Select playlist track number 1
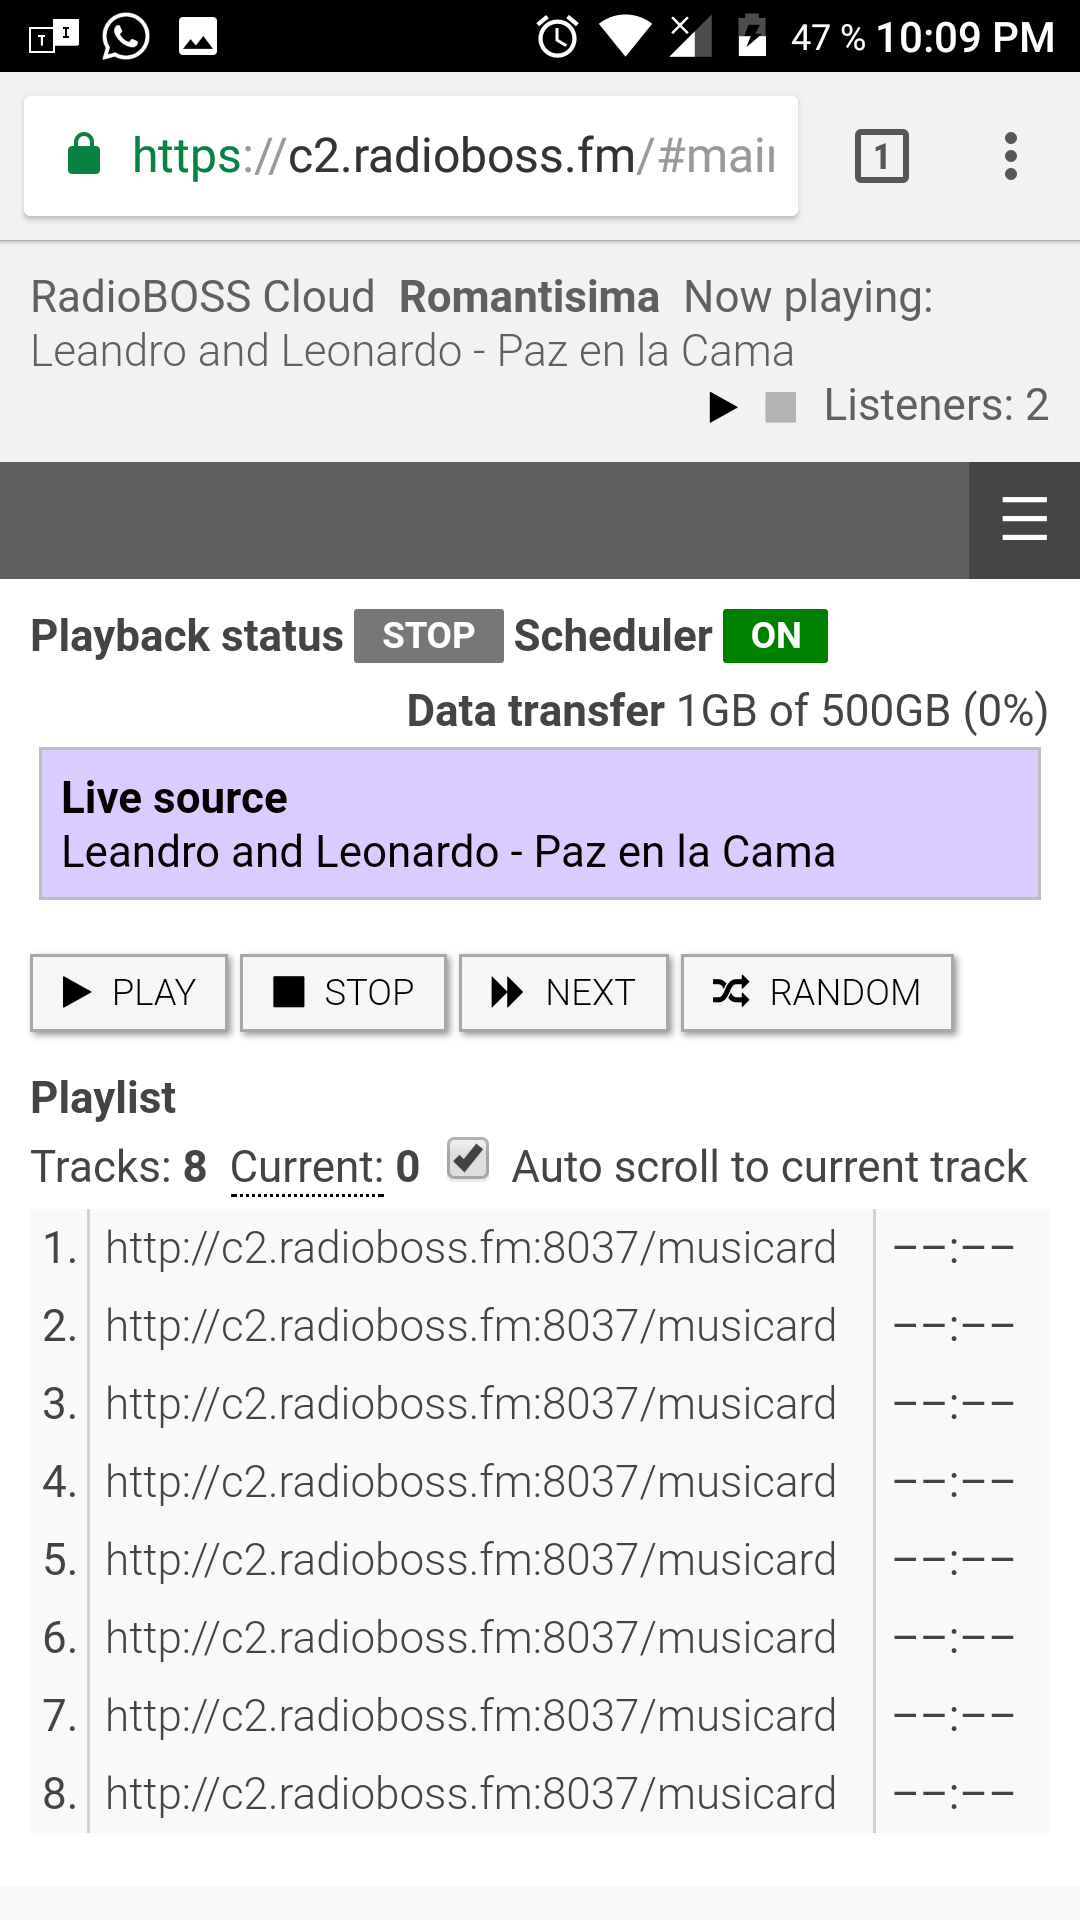The image size is (1080, 1920). [x=470, y=1248]
